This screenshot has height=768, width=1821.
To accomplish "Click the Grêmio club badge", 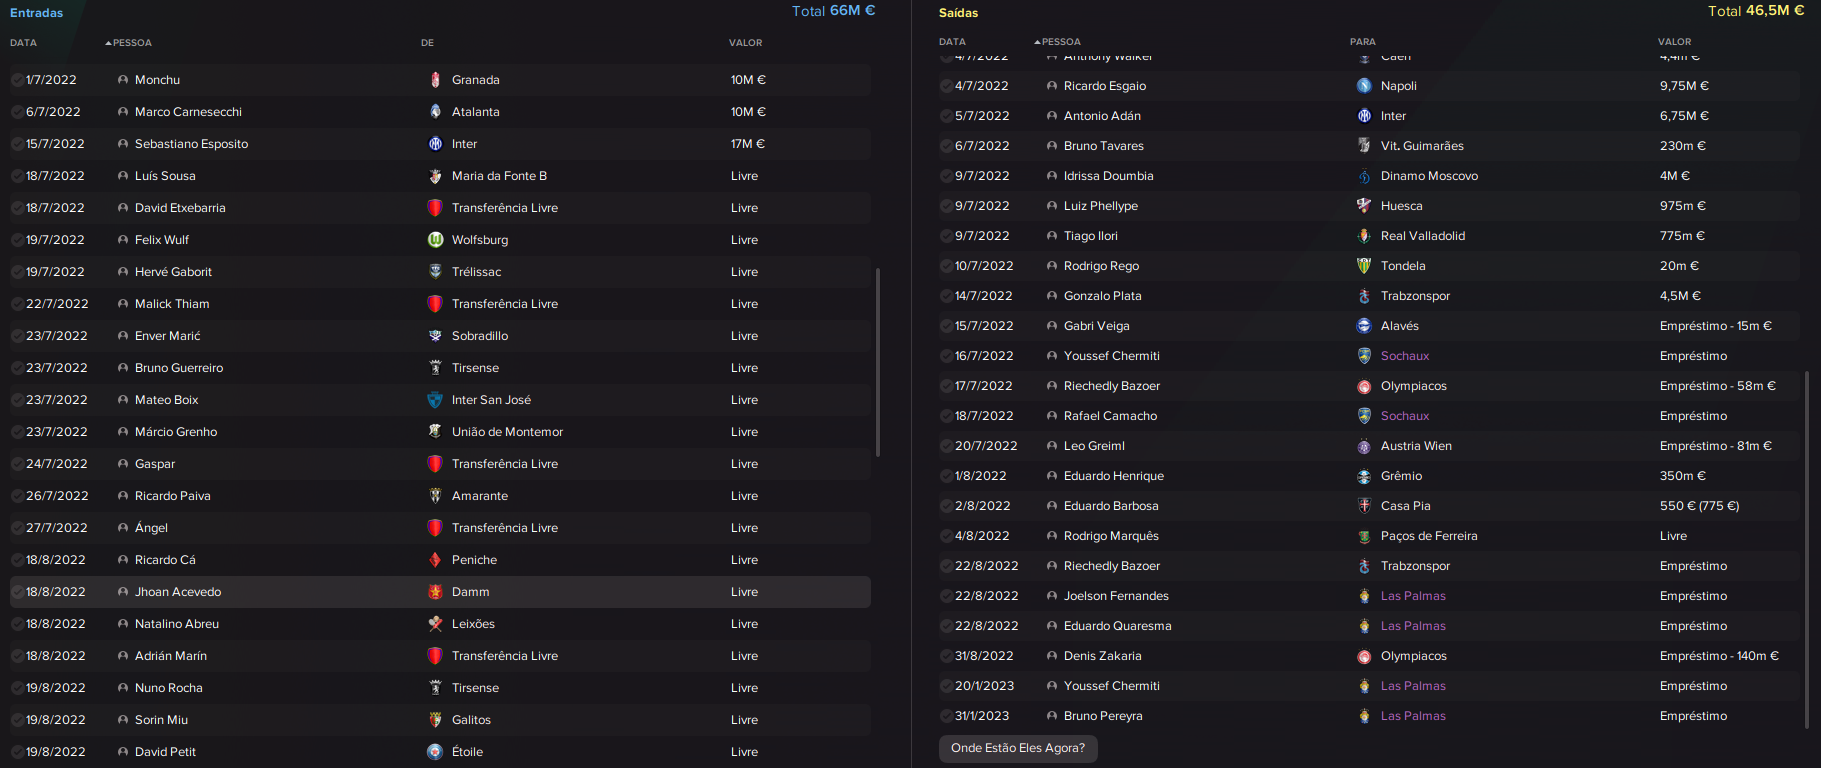I will click(x=1364, y=476).
